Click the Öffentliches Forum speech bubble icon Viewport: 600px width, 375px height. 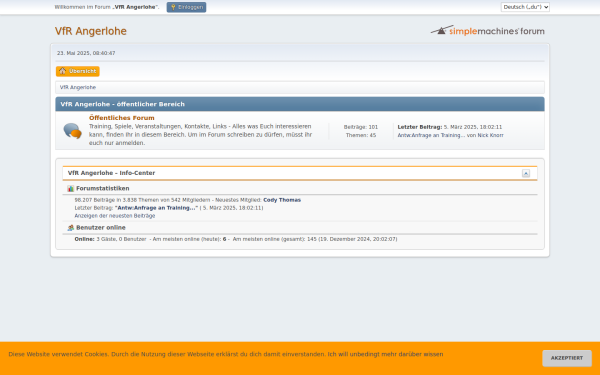pos(72,131)
